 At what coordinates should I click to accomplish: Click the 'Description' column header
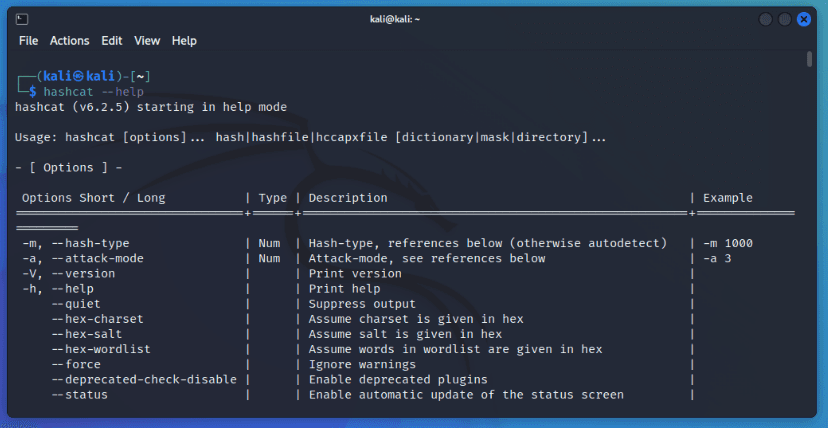tap(348, 198)
